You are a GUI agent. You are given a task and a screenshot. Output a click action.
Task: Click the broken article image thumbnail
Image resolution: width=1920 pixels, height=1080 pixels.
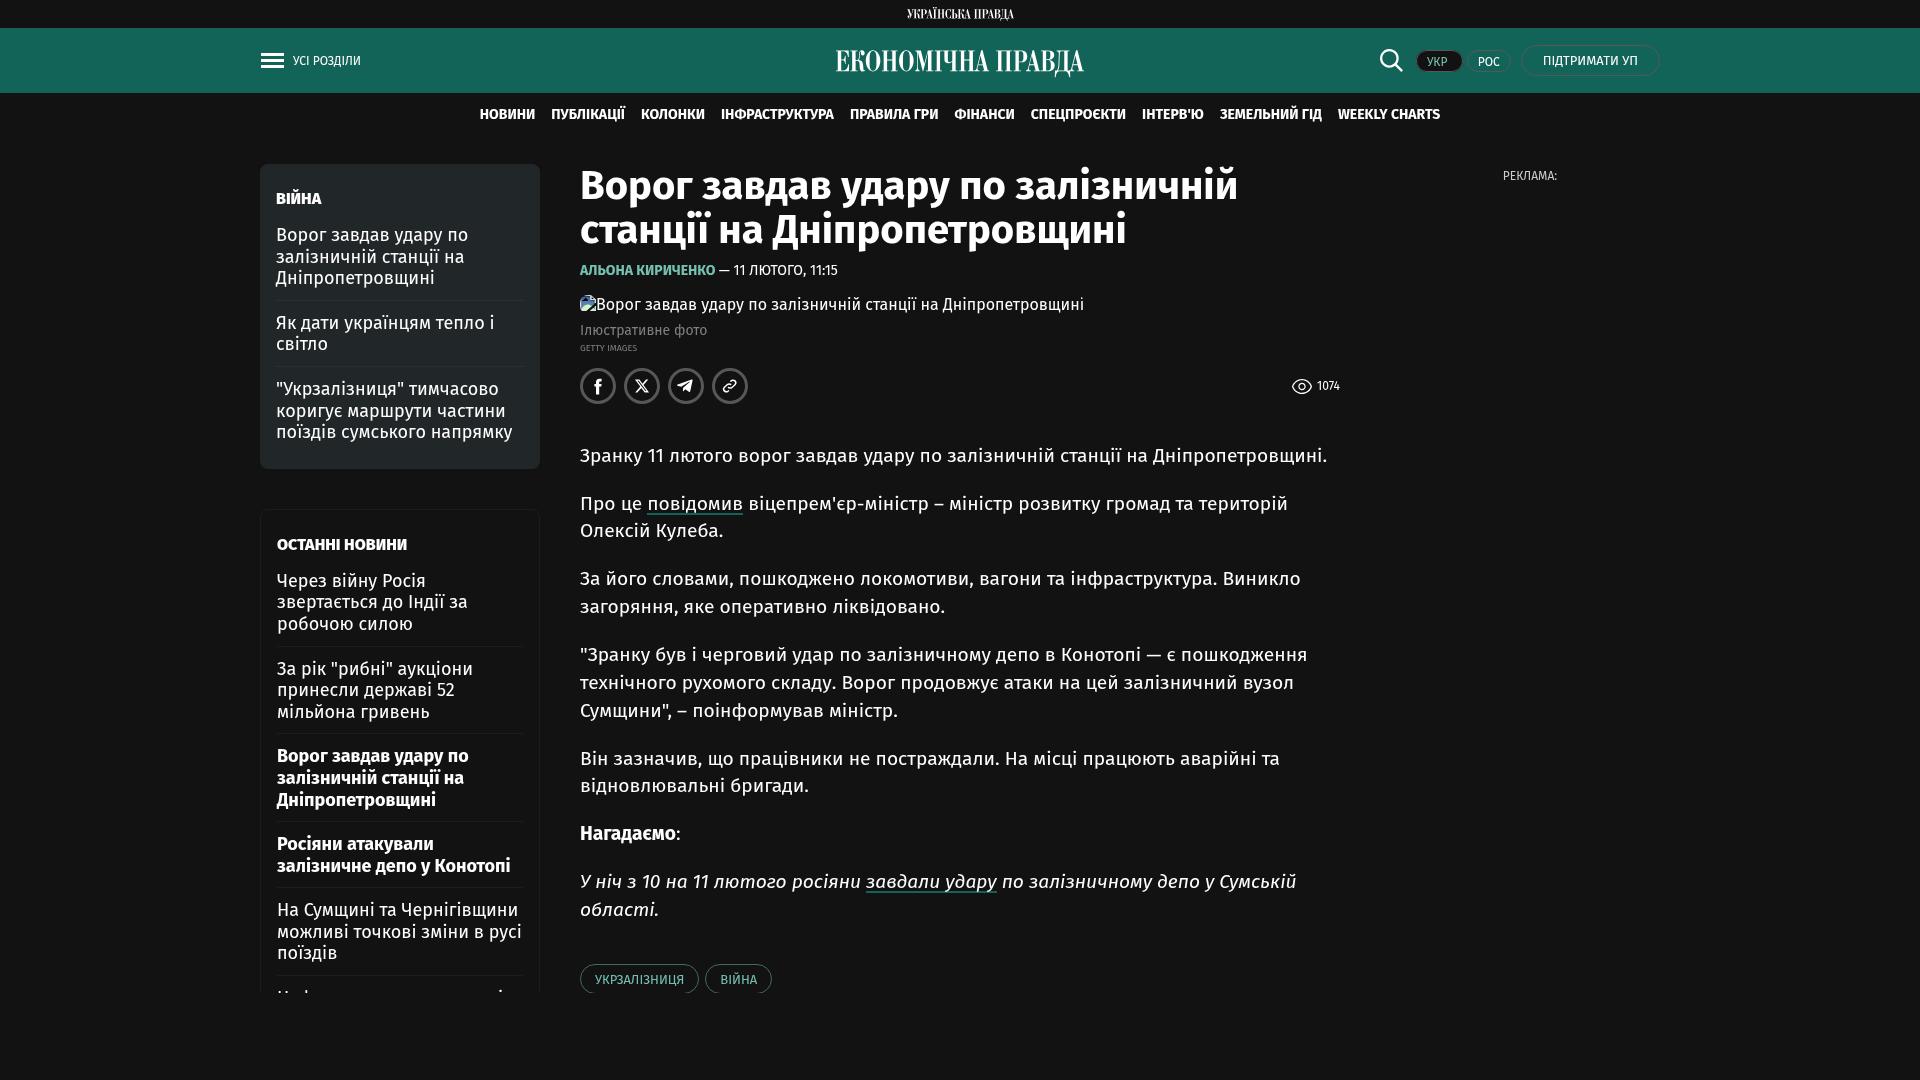coord(588,304)
